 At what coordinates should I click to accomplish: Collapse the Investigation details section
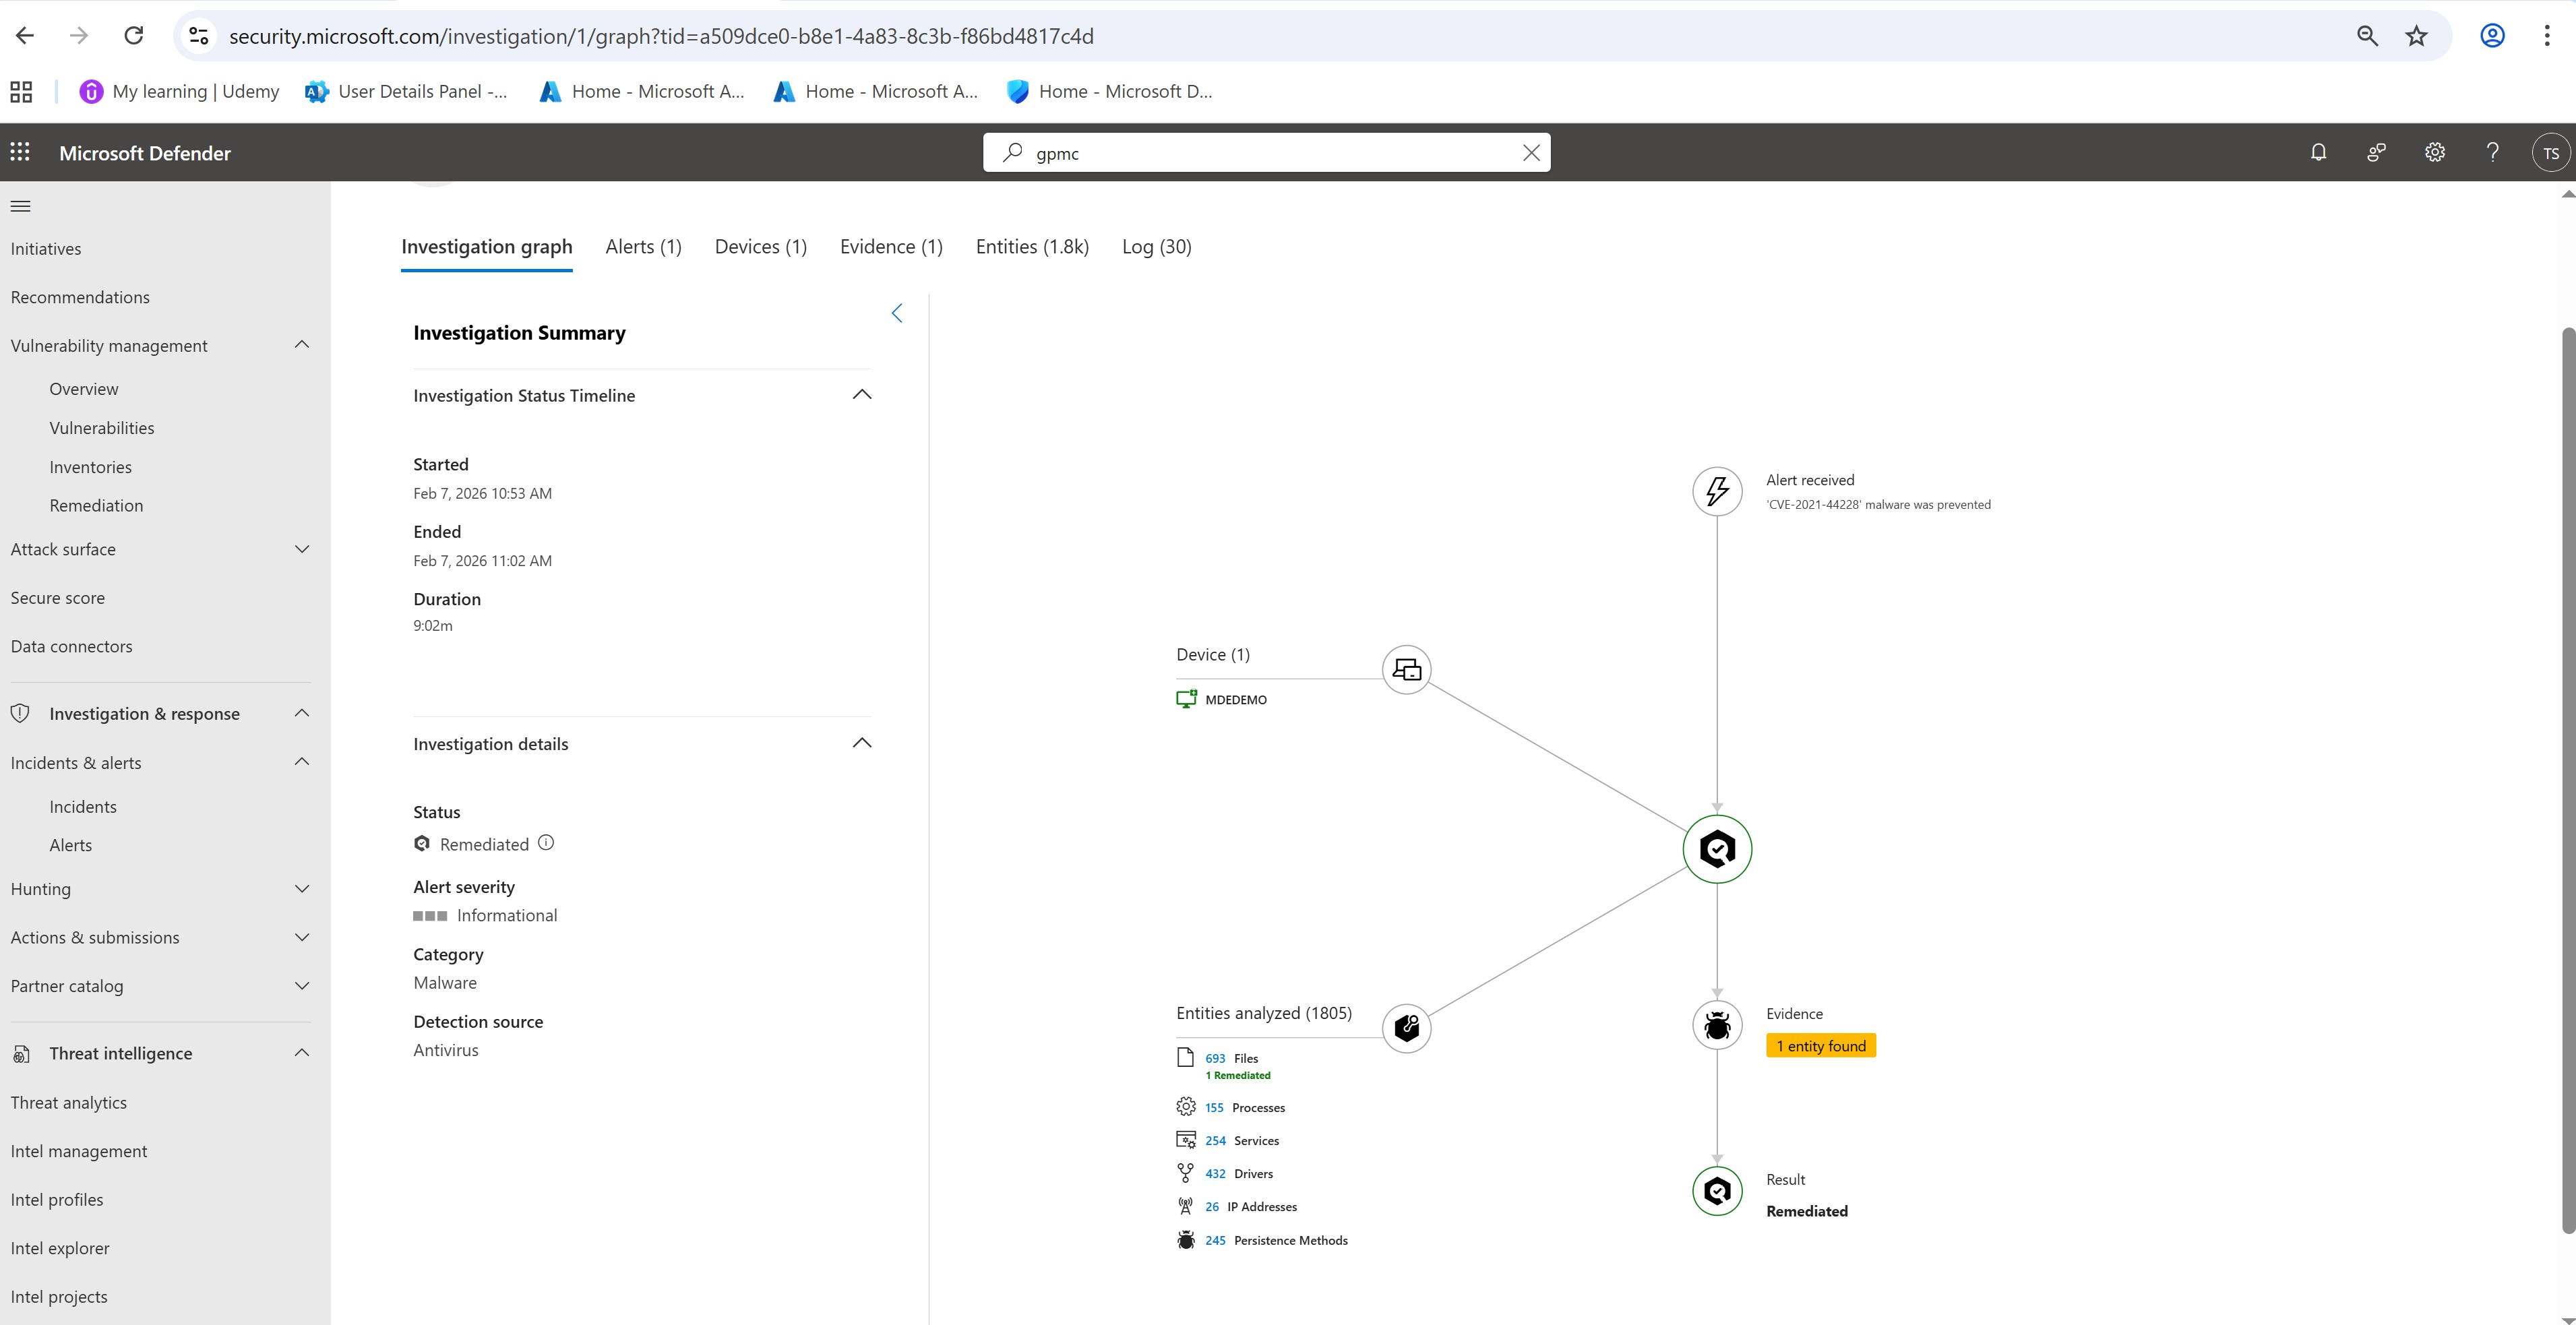(x=861, y=743)
